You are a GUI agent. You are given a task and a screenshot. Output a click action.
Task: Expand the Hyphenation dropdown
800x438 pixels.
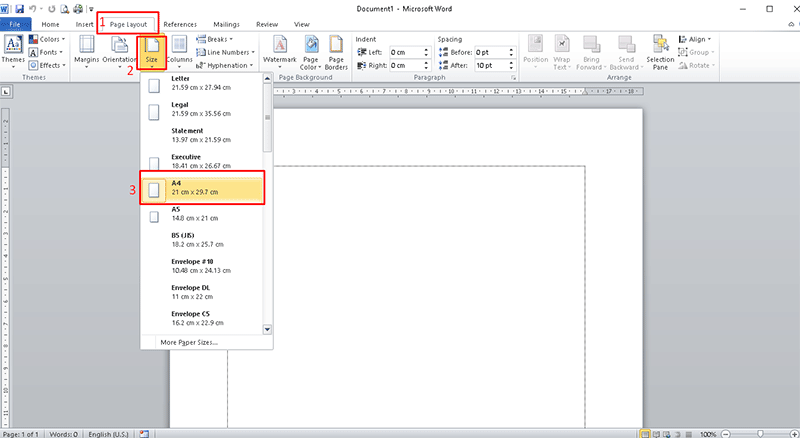pos(224,65)
